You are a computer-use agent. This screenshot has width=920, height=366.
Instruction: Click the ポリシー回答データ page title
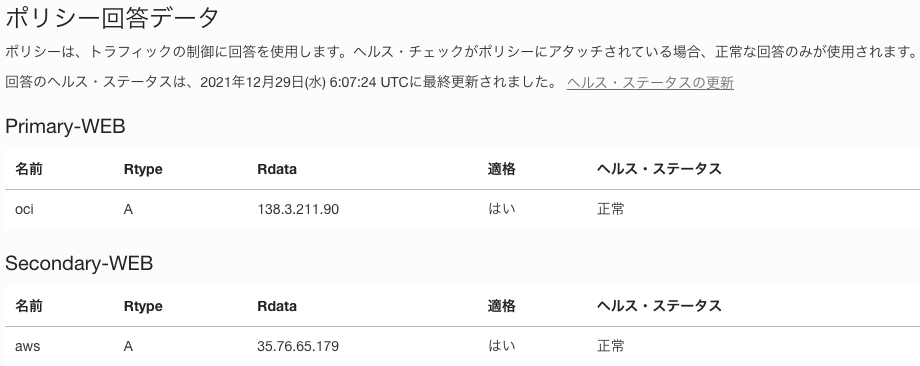tap(111, 18)
